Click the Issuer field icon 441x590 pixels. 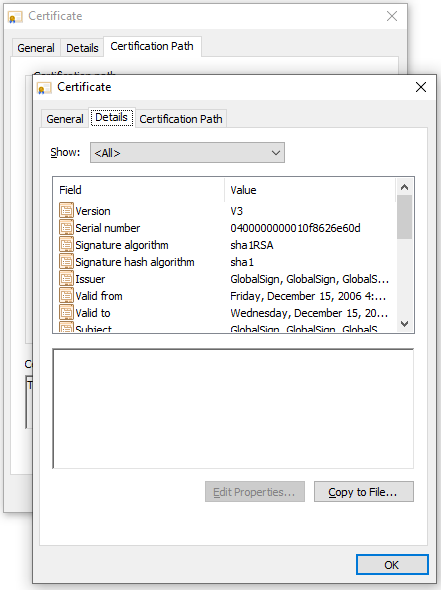66,278
